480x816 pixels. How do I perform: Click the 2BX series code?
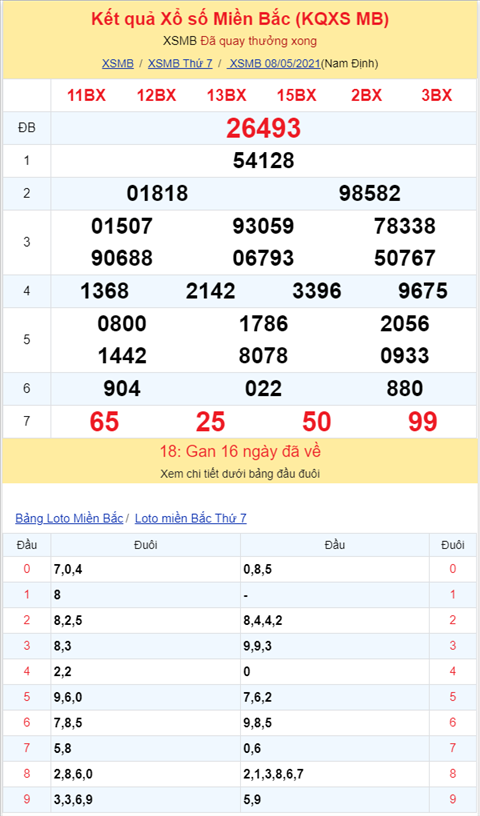pos(367,95)
